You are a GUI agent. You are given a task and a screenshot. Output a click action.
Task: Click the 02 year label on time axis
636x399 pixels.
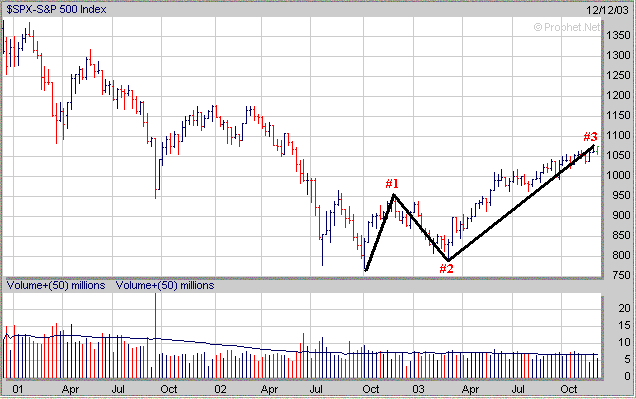(x=220, y=389)
